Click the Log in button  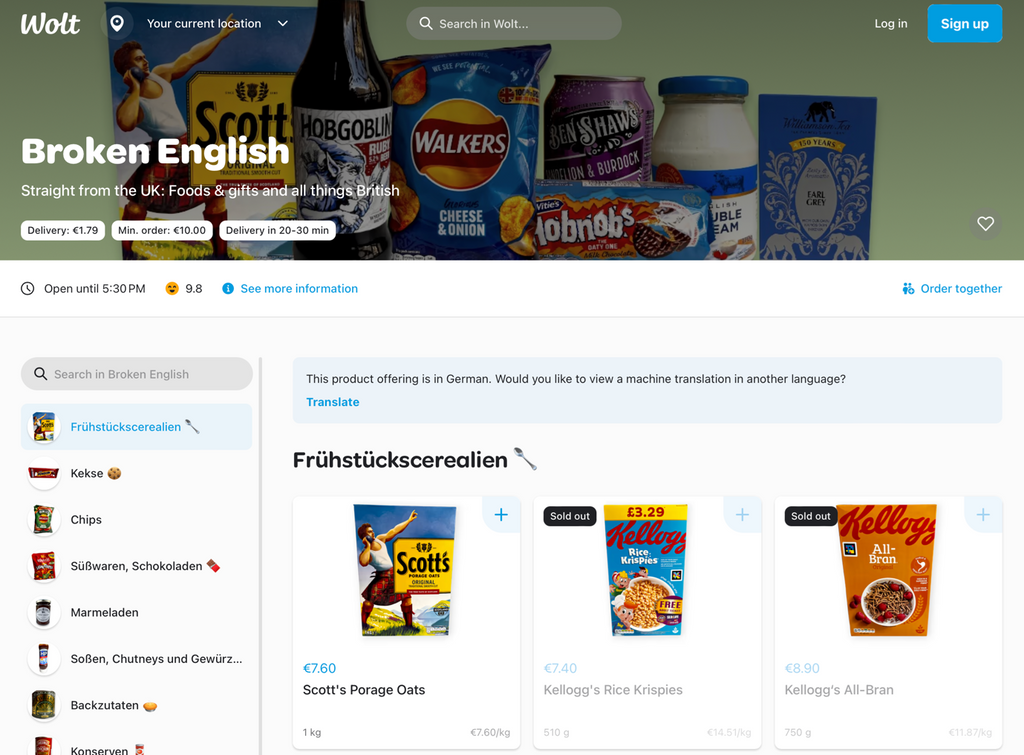pos(890,24)
